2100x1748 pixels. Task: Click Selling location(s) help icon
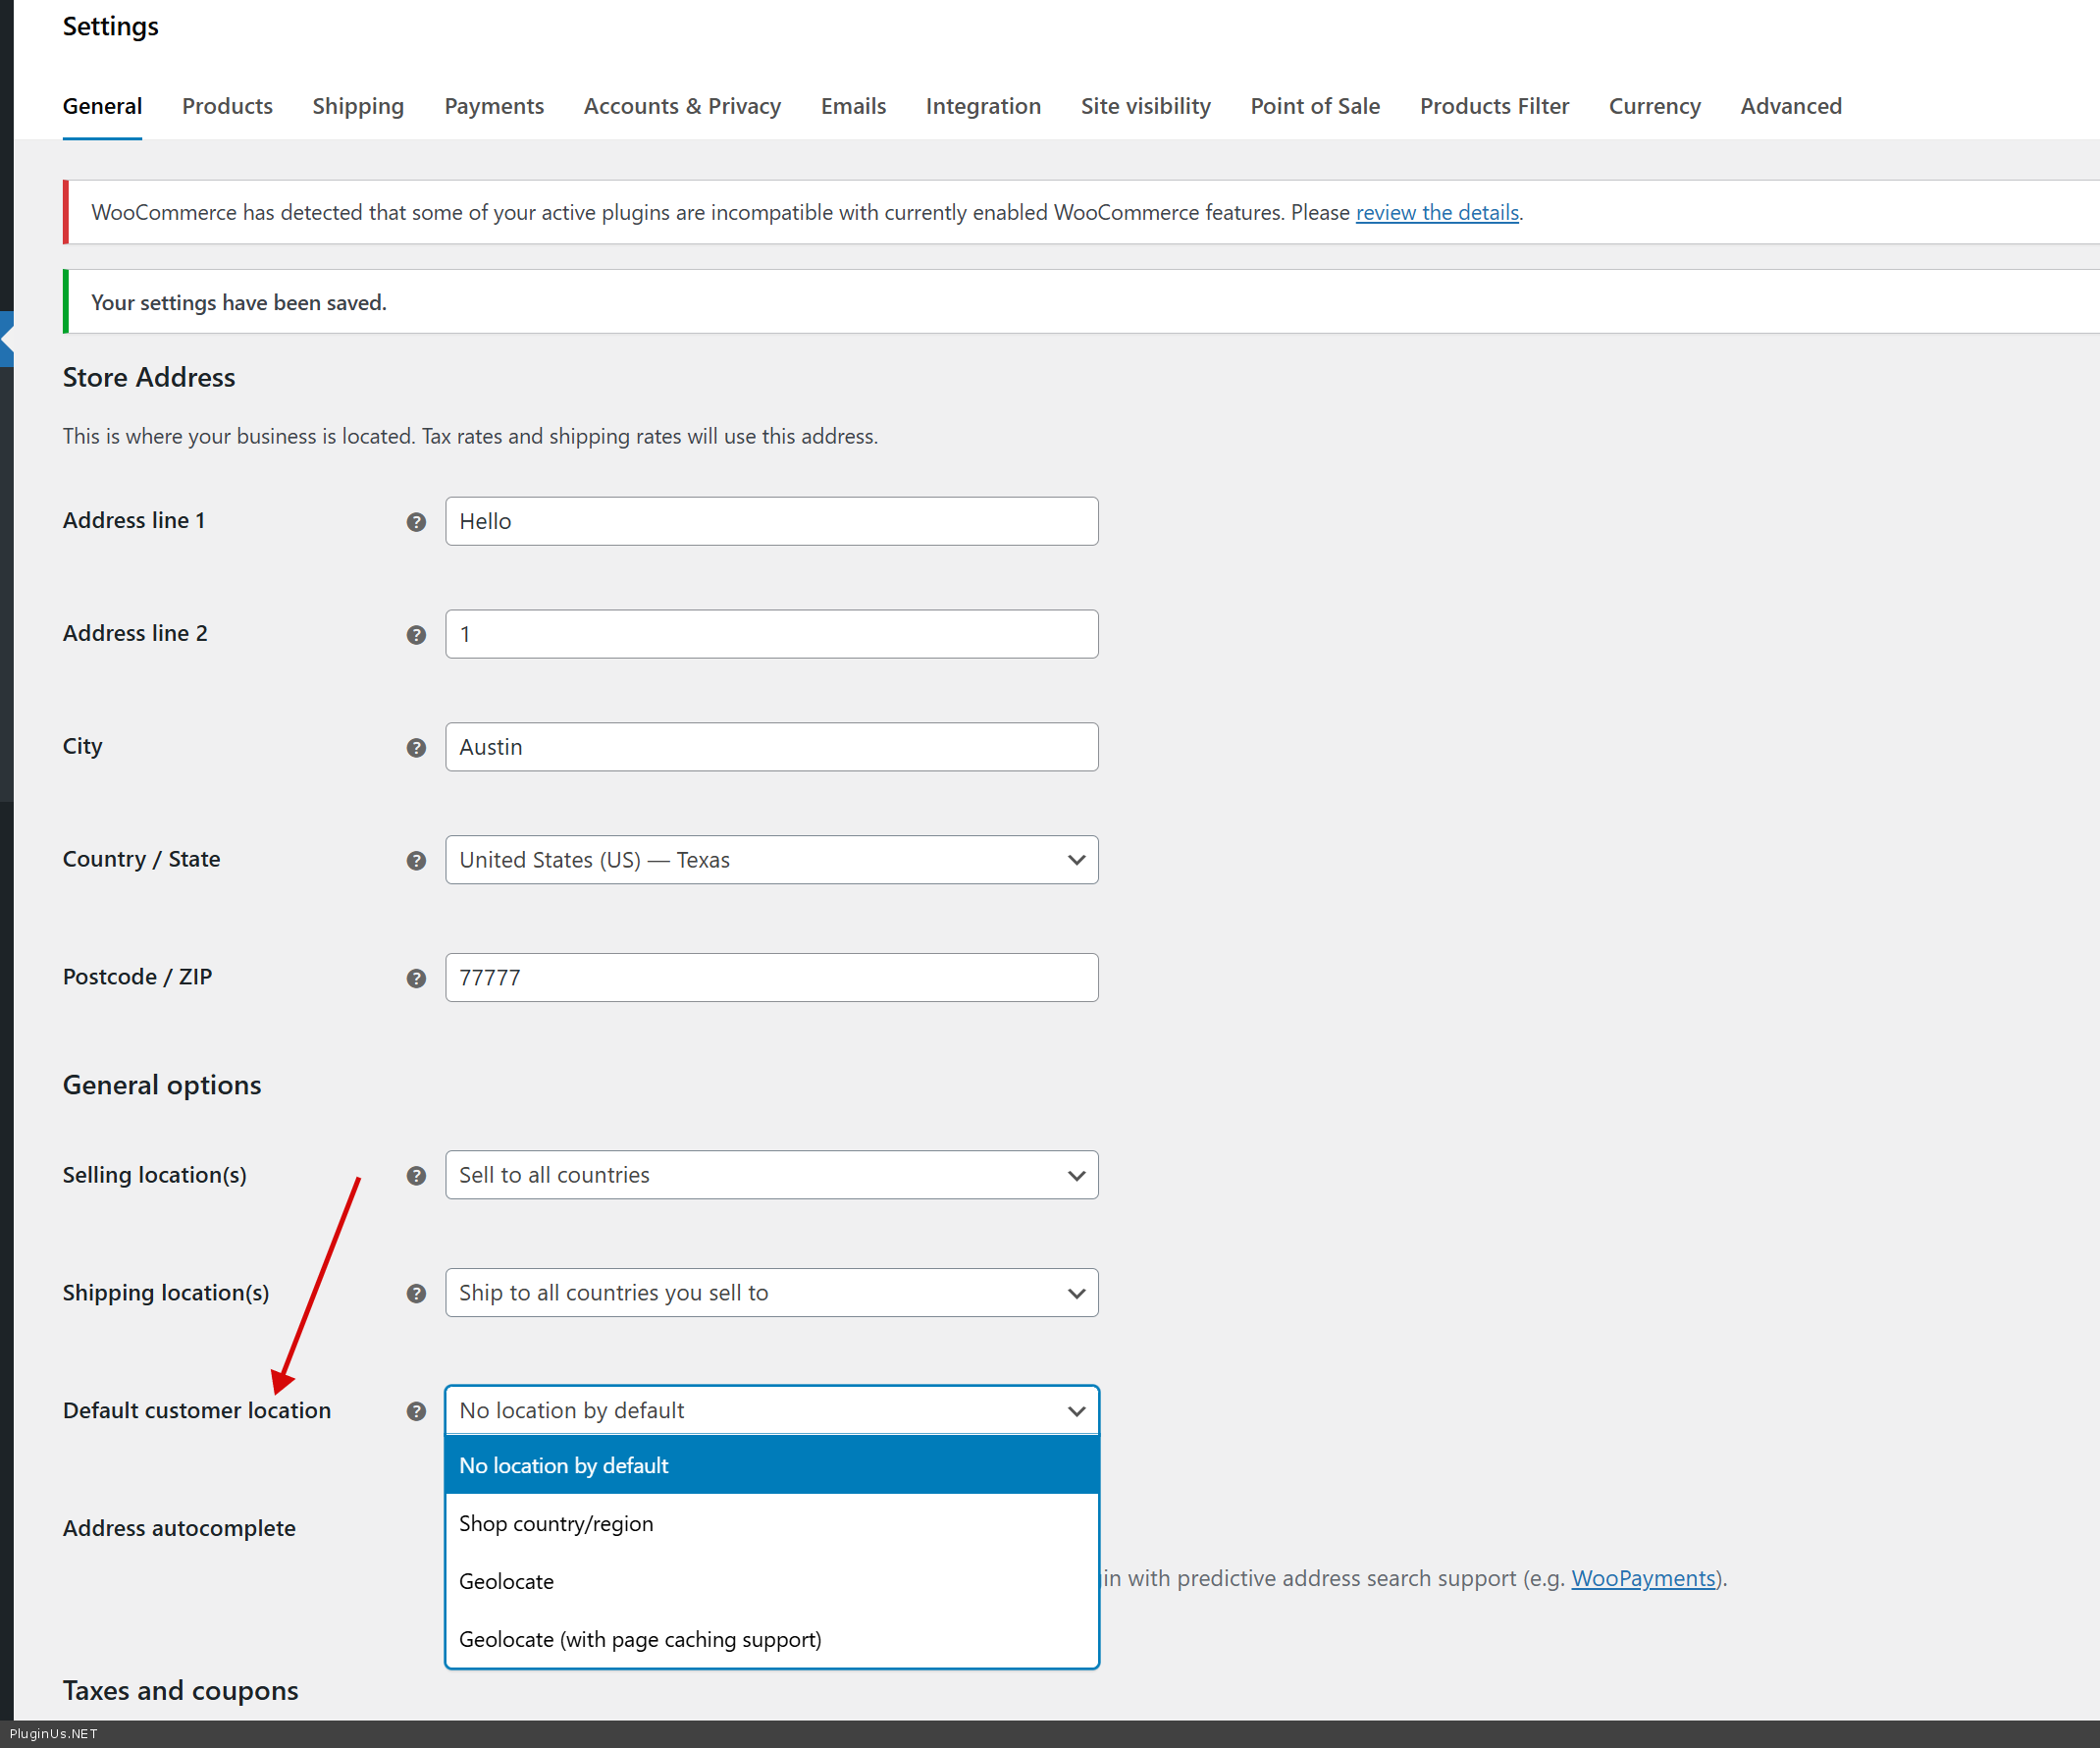(416, 1176)
